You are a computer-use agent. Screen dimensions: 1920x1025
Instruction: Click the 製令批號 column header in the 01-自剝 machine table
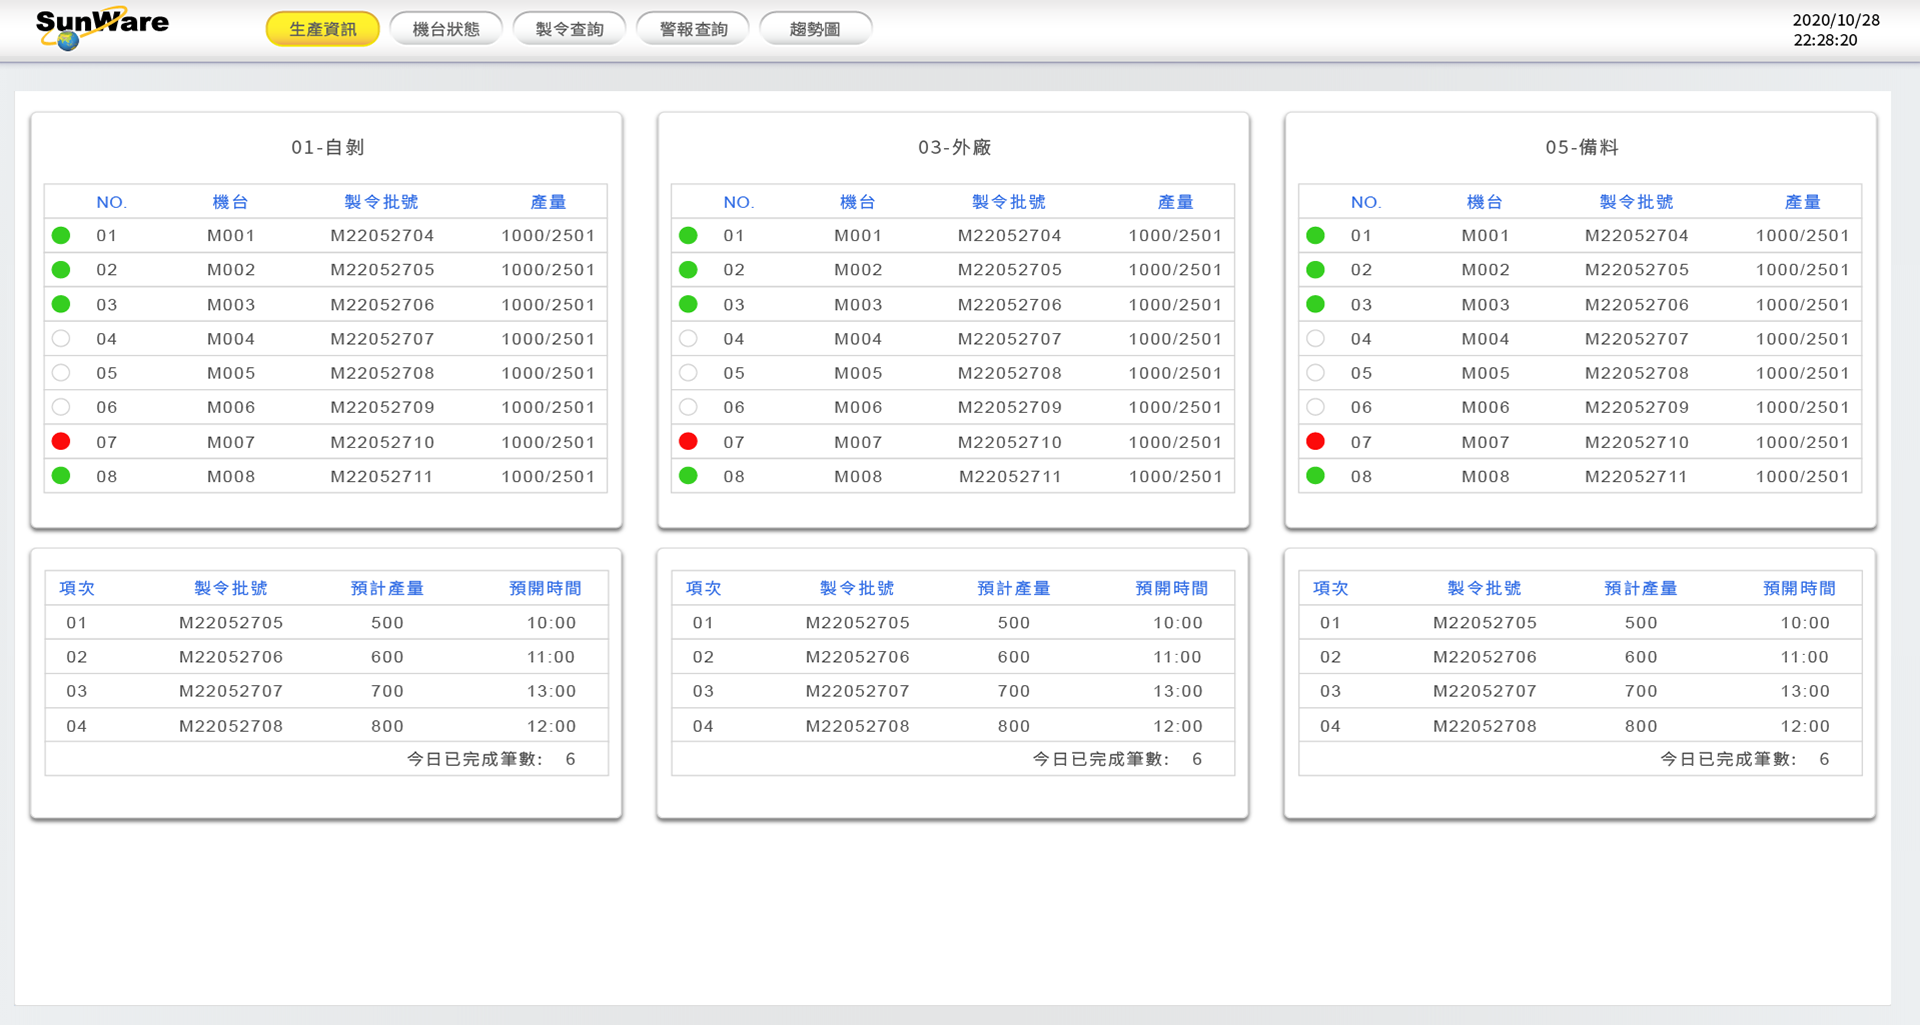(x=382, y=202)
